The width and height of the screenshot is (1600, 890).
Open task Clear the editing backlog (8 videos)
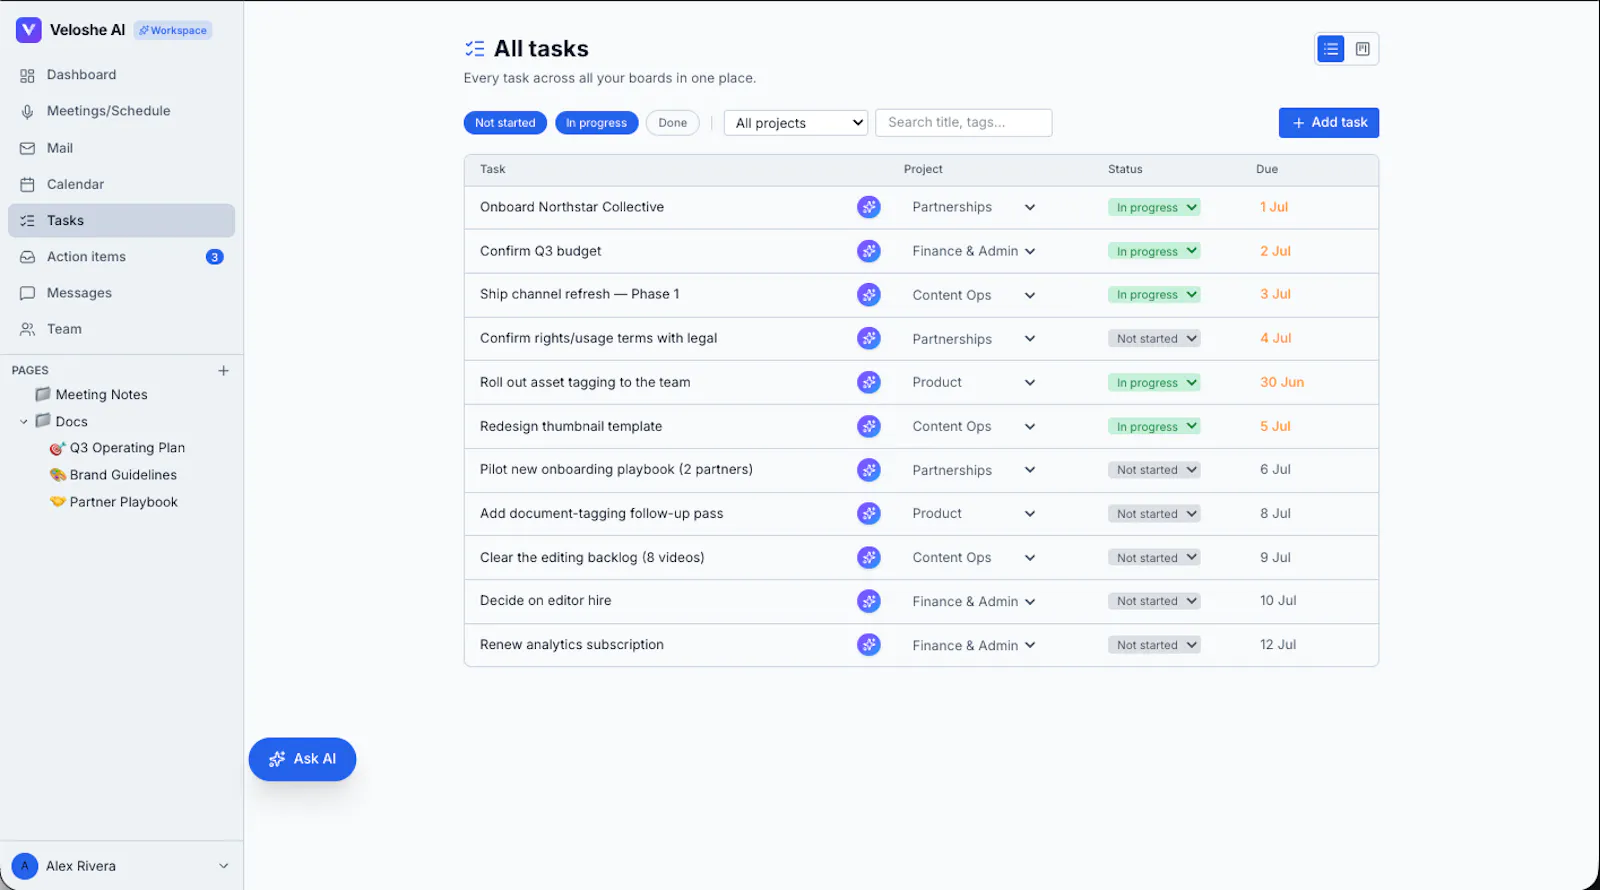[592, 557]
